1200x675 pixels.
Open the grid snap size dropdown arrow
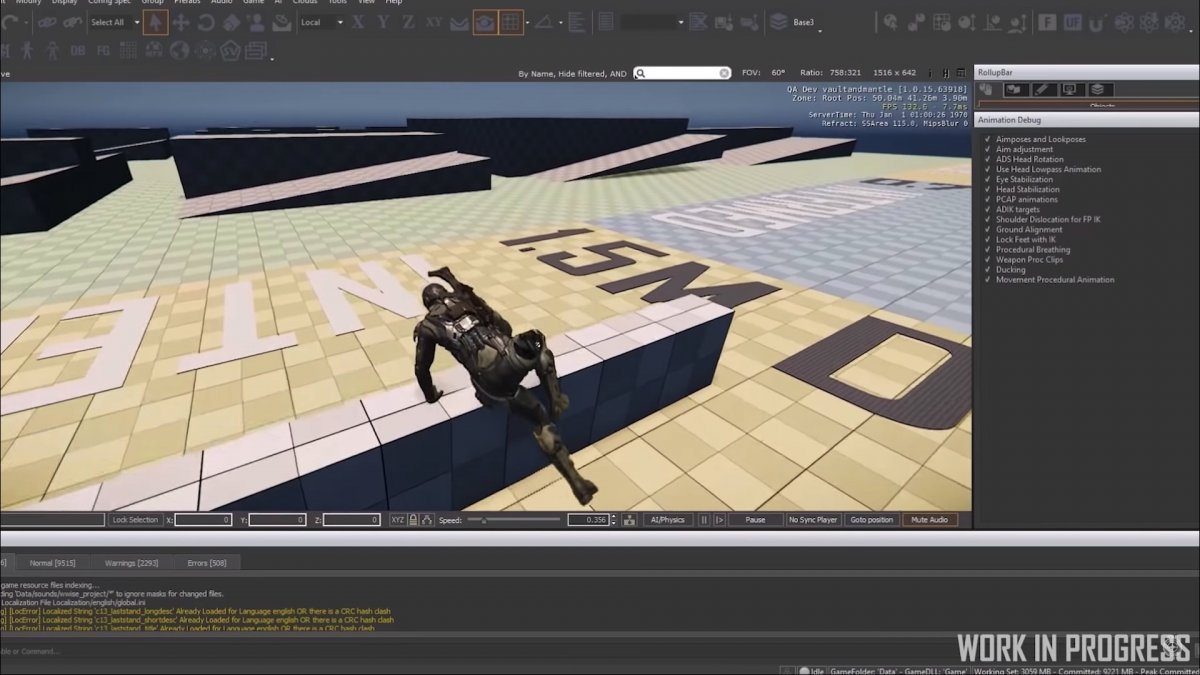(528, 22)
